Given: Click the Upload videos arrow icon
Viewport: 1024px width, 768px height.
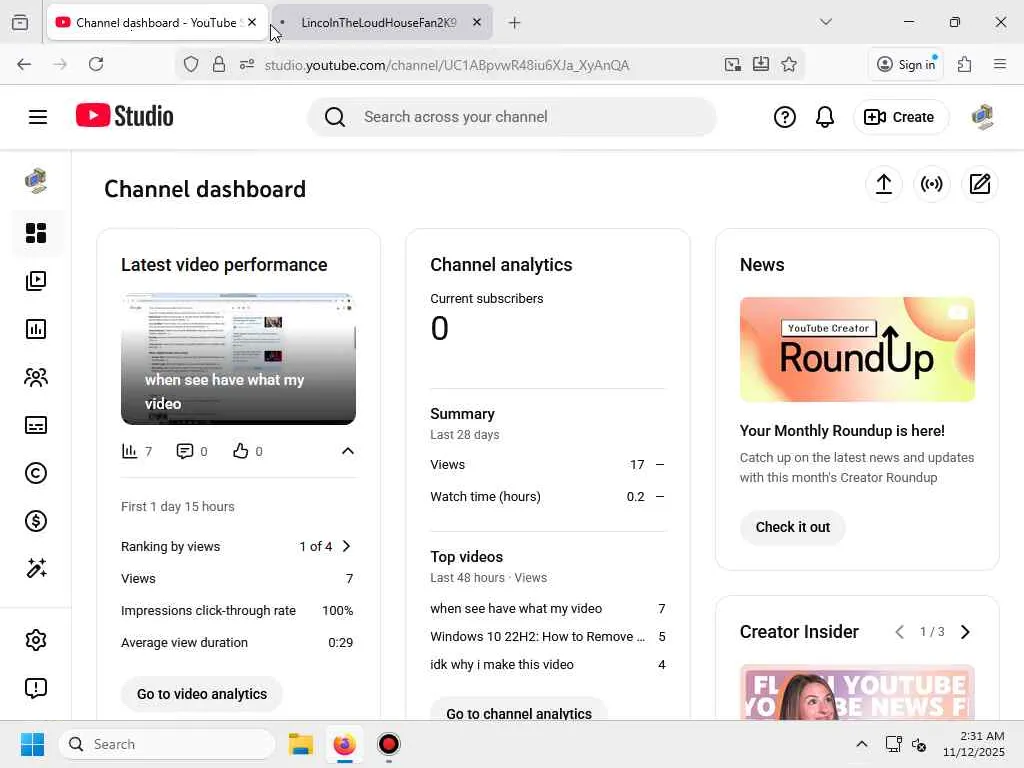Looking at the screenshot, I should (x=884, y=184).
